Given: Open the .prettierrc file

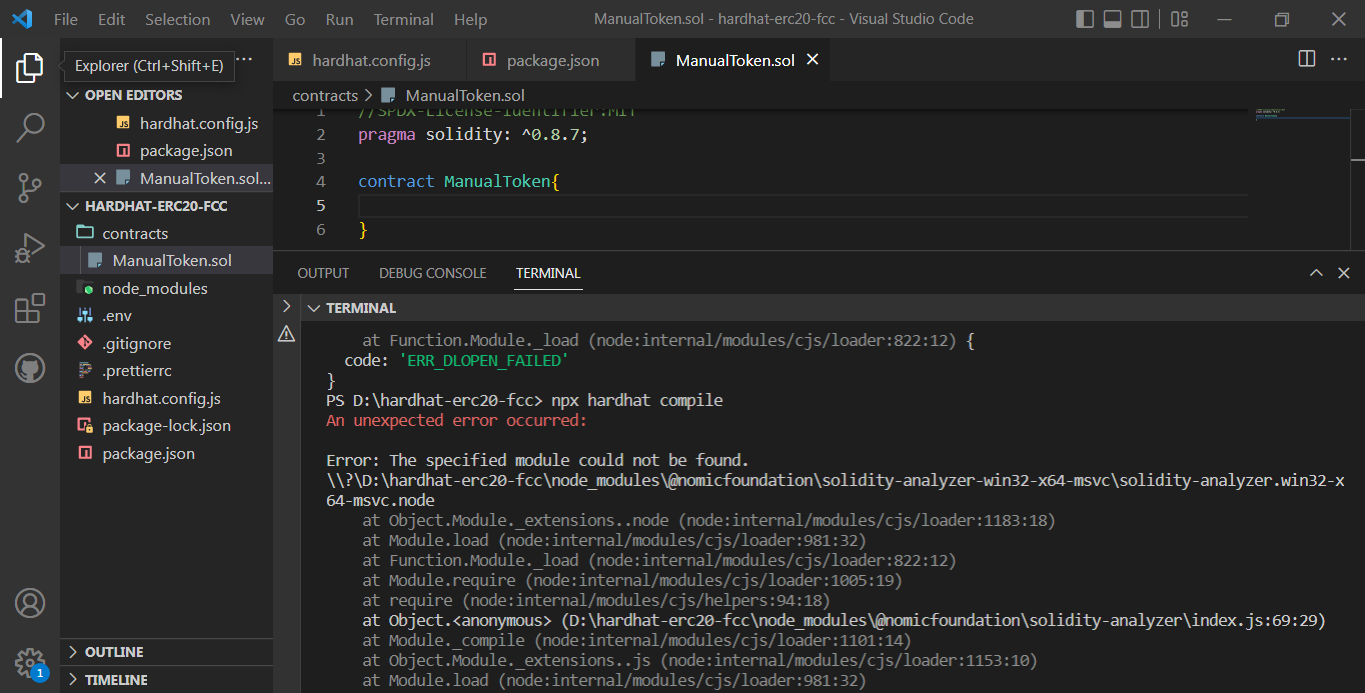Looking at the screenshot, I should 136,370.
